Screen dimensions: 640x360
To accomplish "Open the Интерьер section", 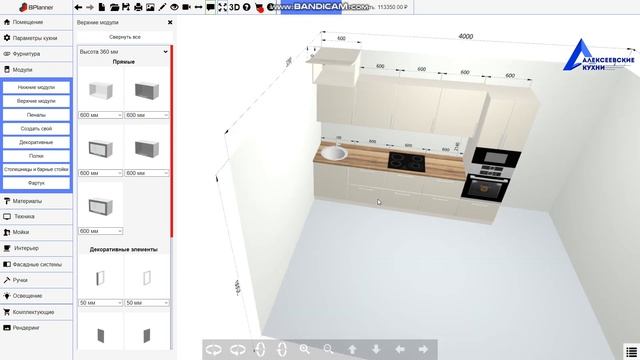I will click(36, 248).
